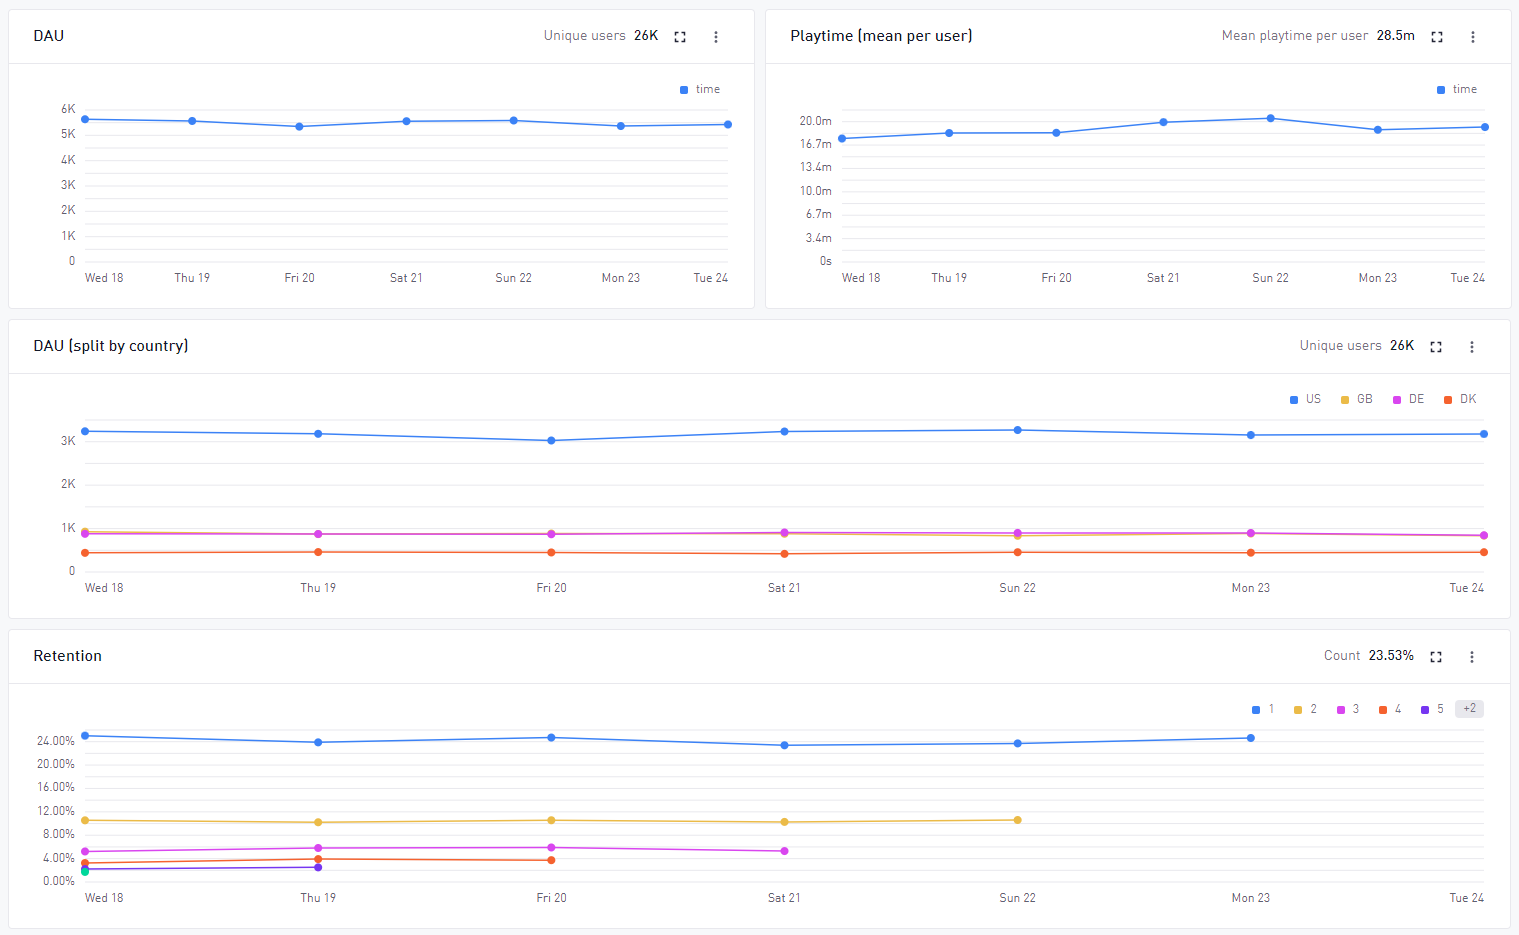Toggle the DK series legend
The image size is (1519, 935).
click(1460, 399)
